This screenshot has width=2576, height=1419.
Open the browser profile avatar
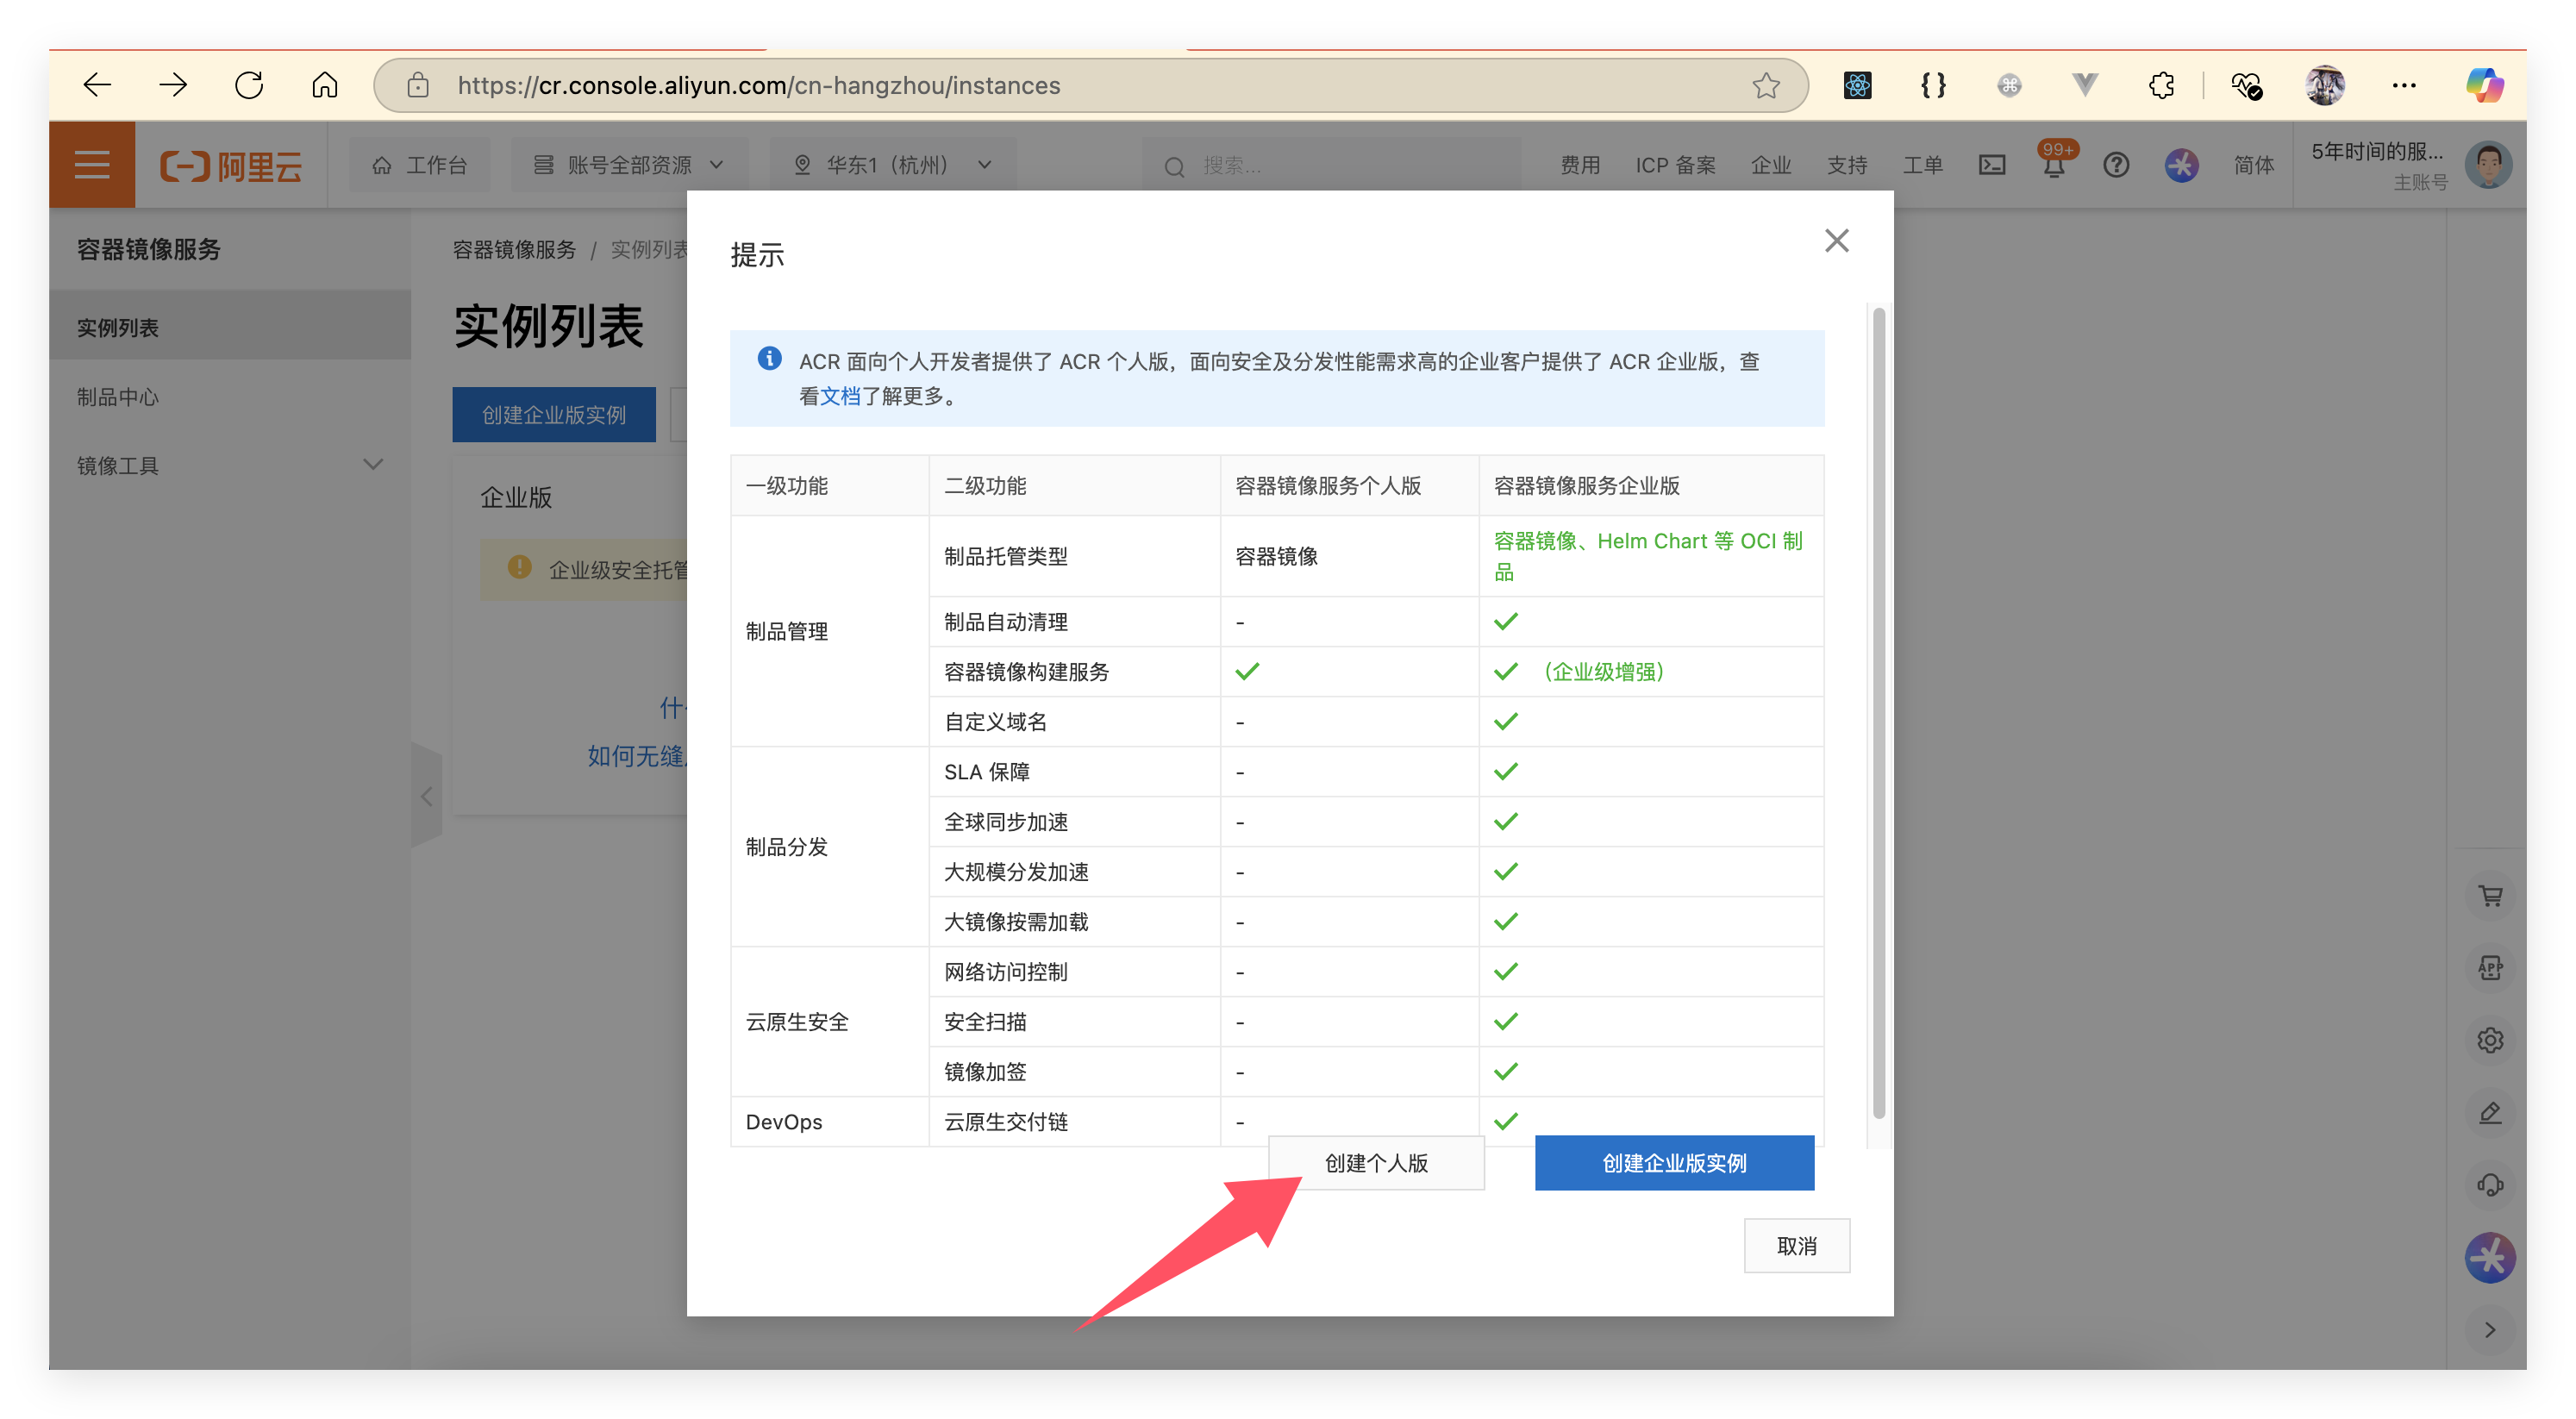[2325, 85]
